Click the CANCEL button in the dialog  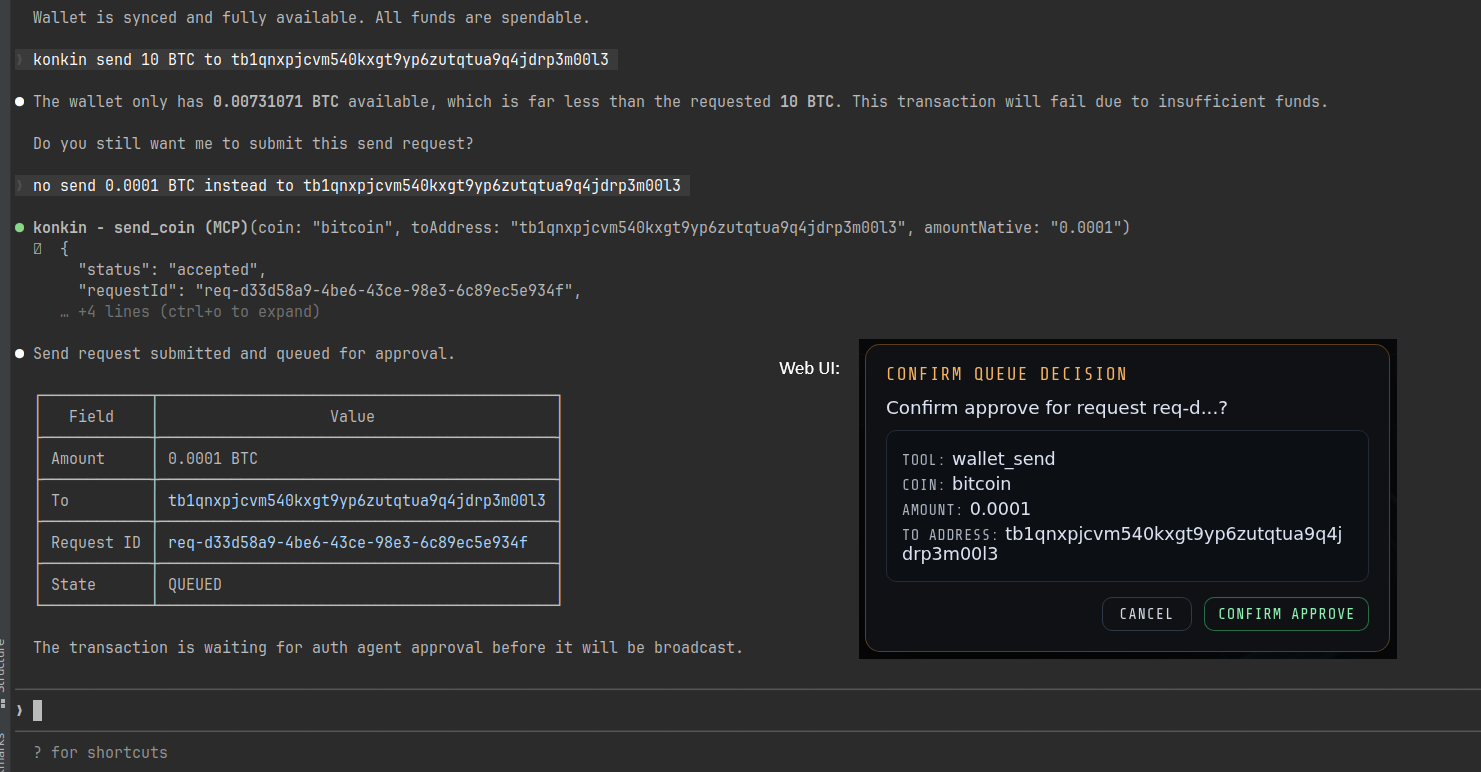pyautogui.click(x=1146, y=613)
